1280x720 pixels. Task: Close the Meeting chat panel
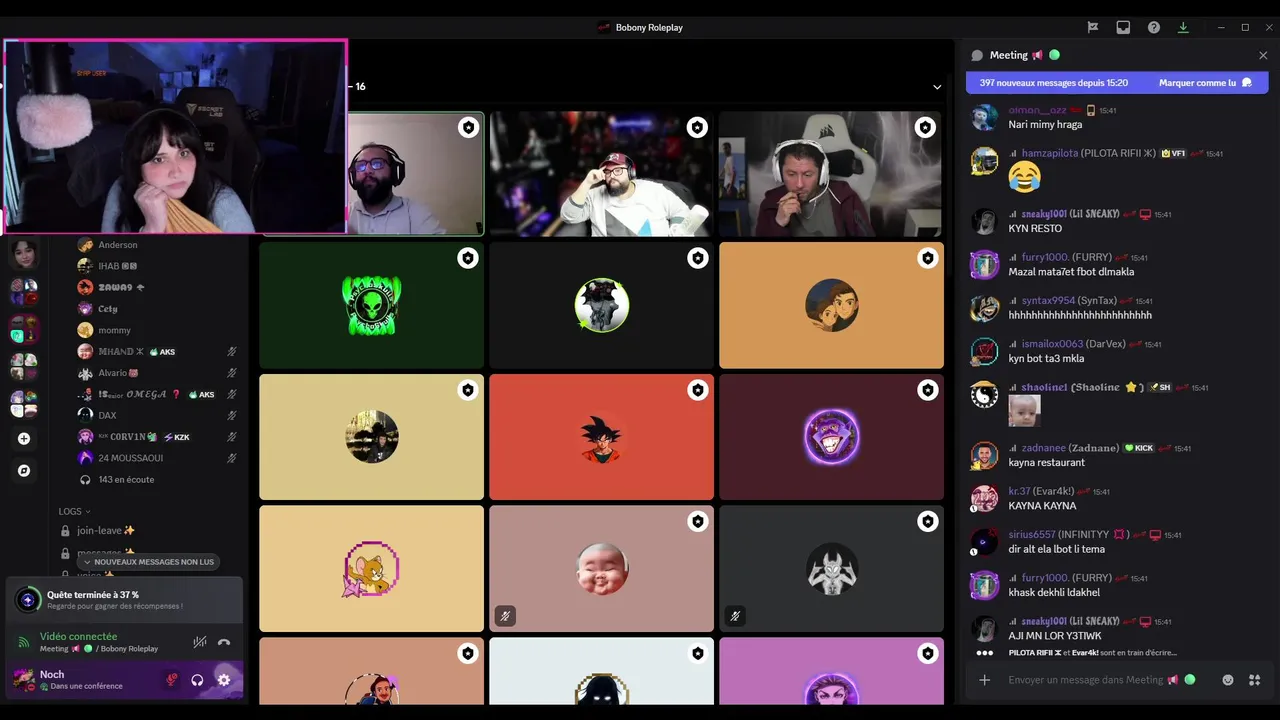[1263, 55]
